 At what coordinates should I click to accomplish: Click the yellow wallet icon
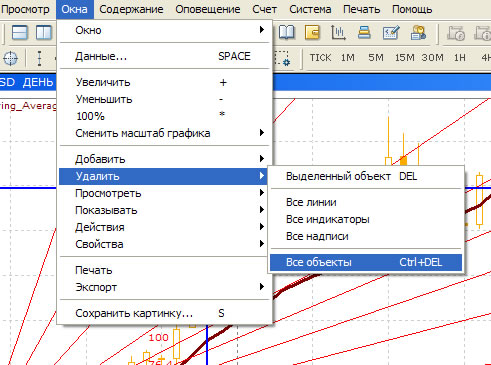tap(312, 33)
